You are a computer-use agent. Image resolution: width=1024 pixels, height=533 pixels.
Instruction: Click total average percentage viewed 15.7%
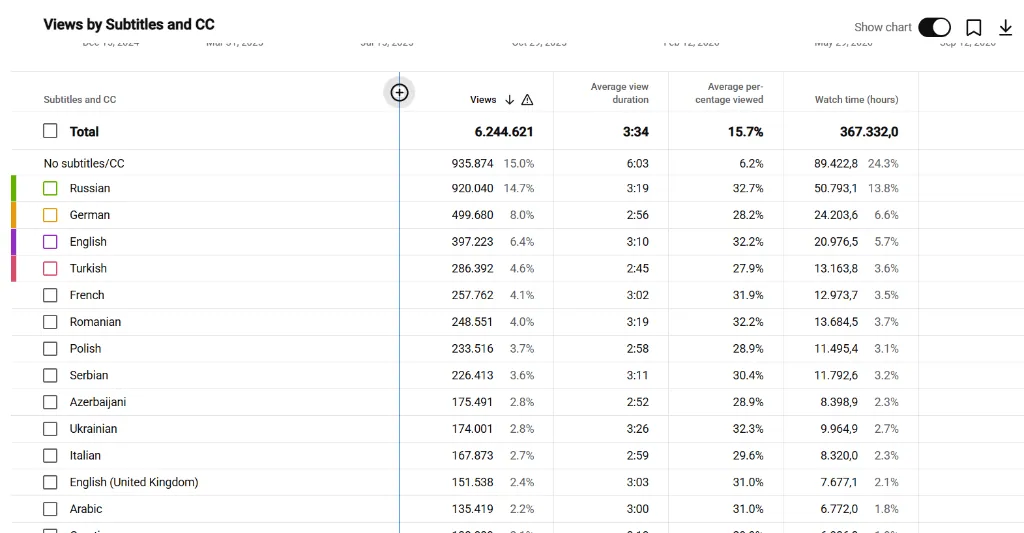pos(745,131)
